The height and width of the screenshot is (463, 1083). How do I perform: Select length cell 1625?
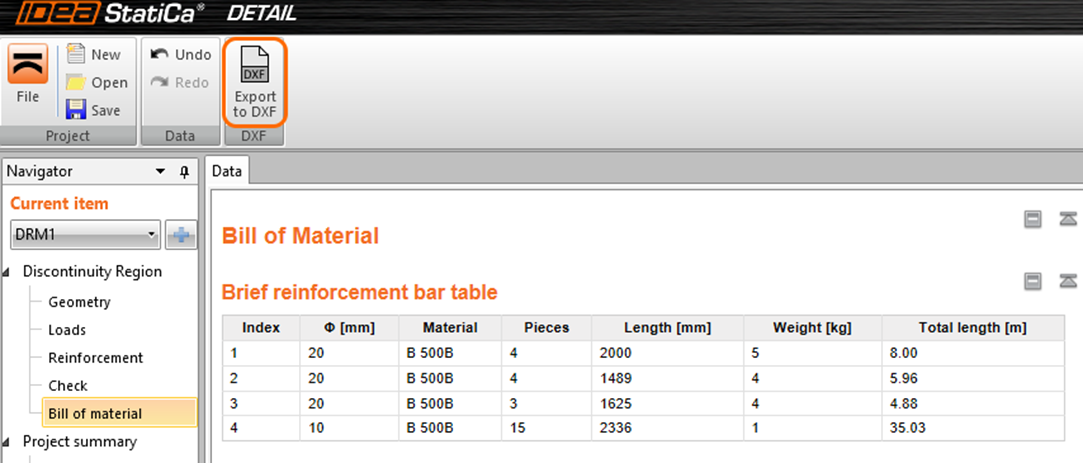point(667,403)
